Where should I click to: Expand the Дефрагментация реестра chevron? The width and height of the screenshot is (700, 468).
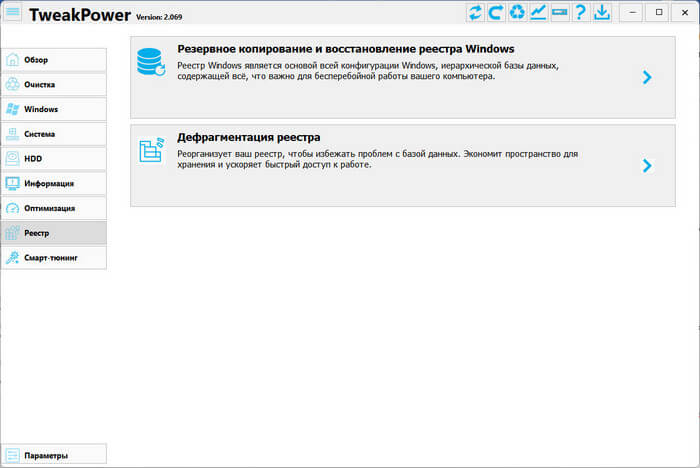(647, 165)
